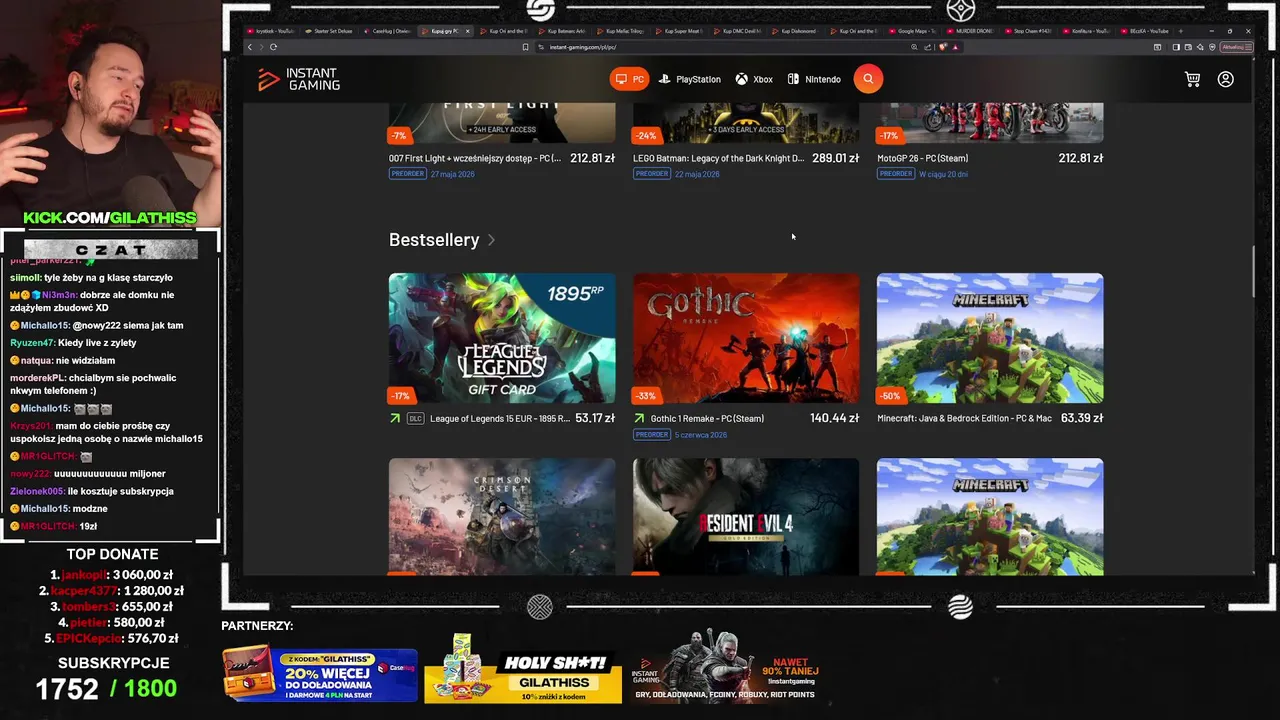Click League of Legends 15 EUR title
Image resolution: width=1280 pixels, height=720 pixels.
pos(499,419)
